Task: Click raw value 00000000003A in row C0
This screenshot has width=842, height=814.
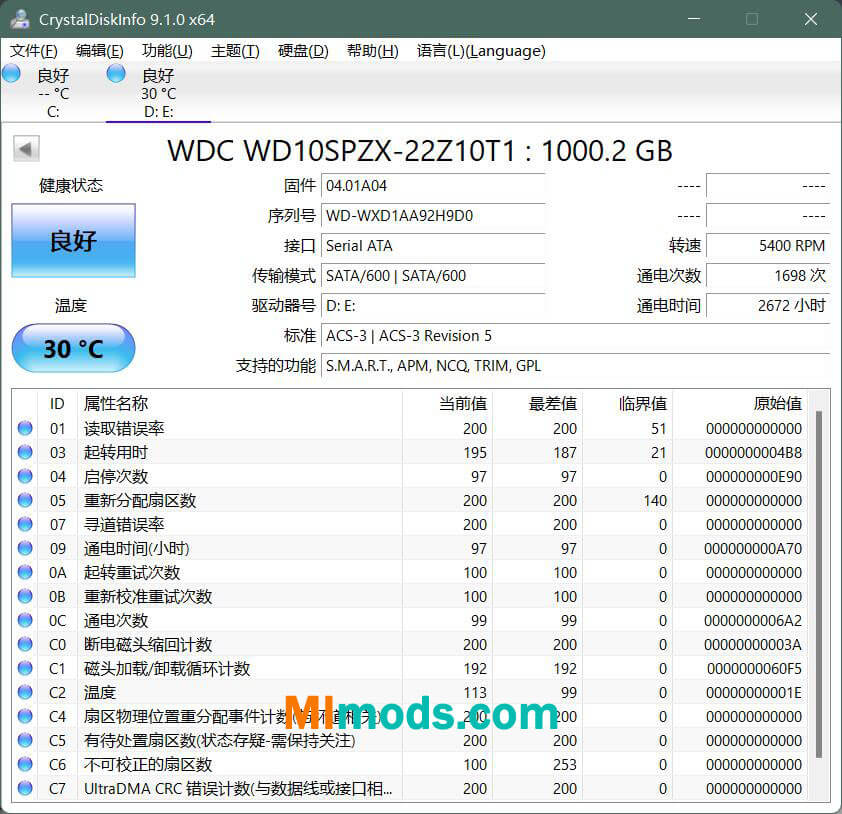Action: click(753, 645)
